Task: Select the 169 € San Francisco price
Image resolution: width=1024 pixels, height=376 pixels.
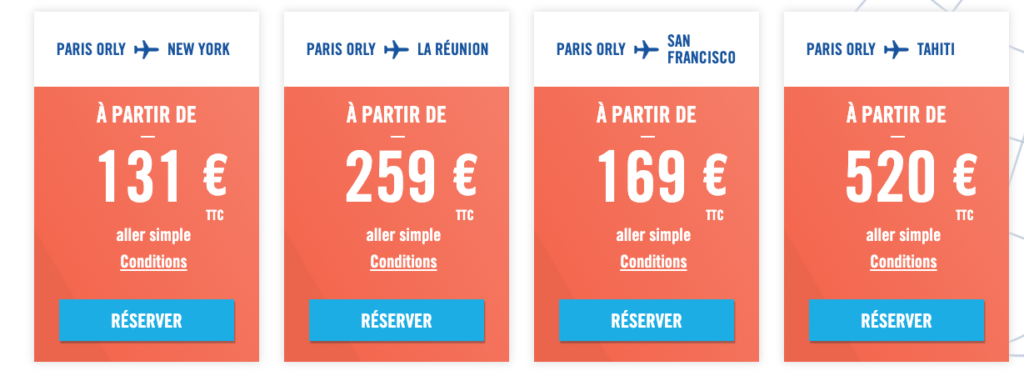Action: (662, 176)
